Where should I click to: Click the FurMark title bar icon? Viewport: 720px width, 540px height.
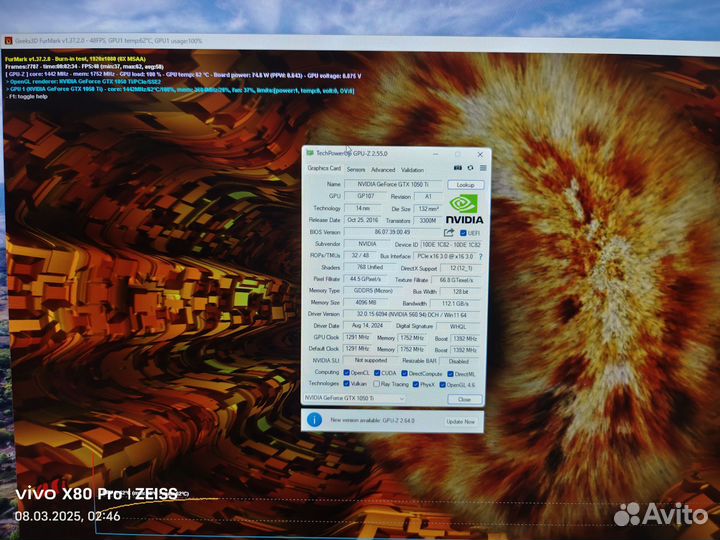click(8, 40)
